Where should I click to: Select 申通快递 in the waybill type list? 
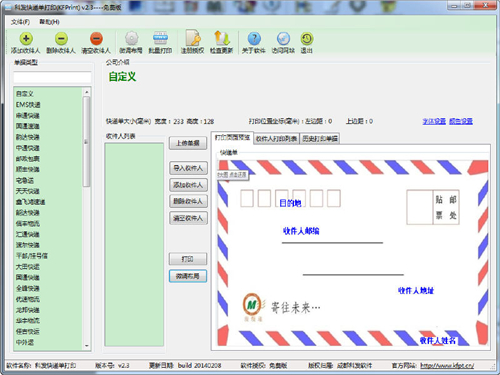point(28,116)
